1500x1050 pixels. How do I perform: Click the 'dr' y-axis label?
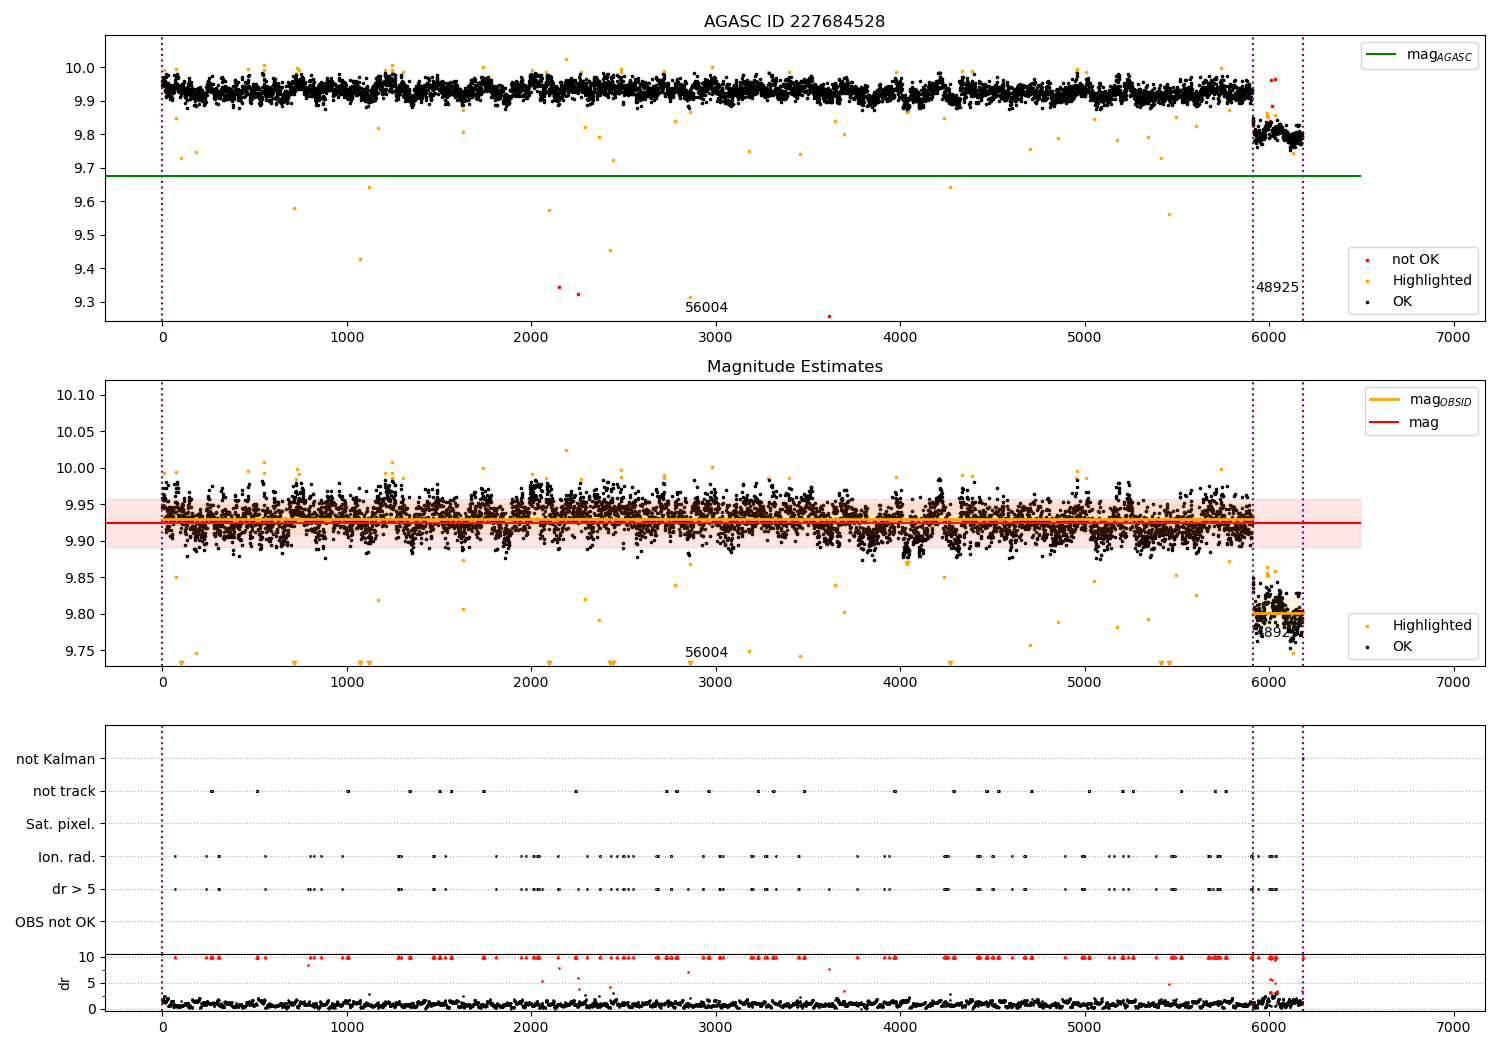65,983
